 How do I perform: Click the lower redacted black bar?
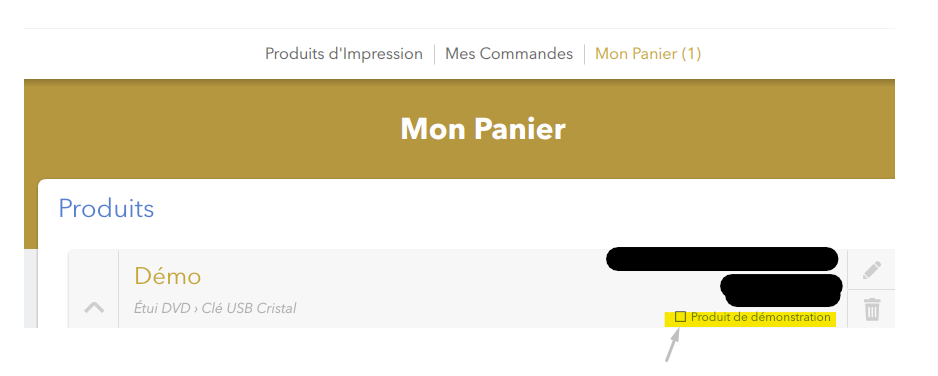[x=781, y=290]
